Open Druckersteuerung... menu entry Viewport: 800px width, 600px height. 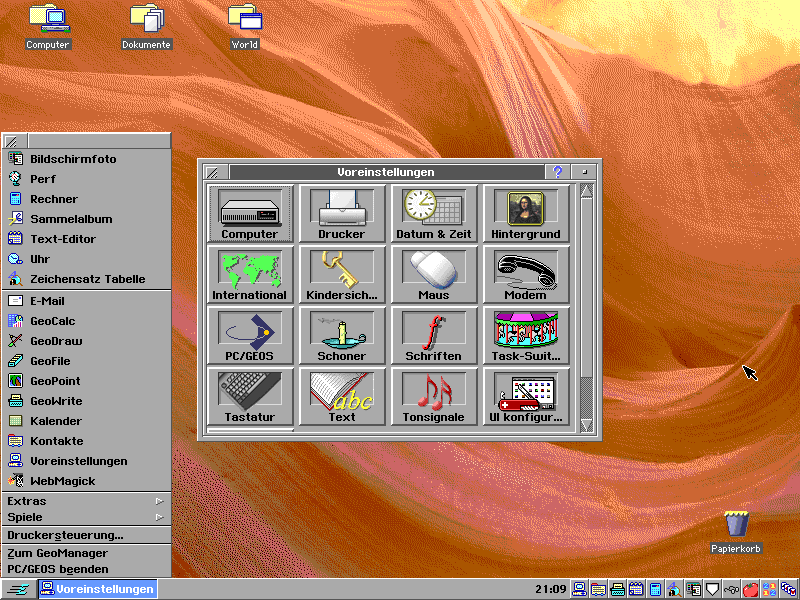click(x=86, y=535)
